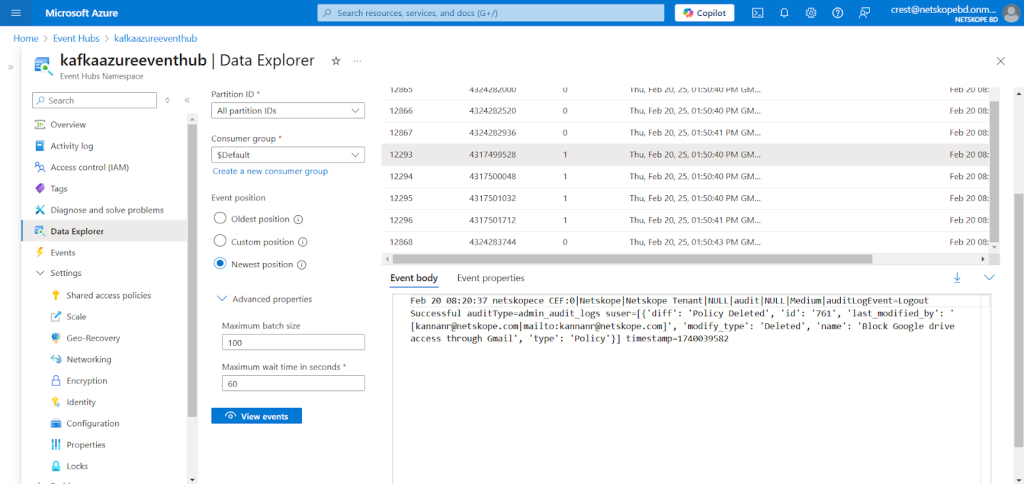
Task: Focus the sidebar Search box
Action: pos(95,101)
